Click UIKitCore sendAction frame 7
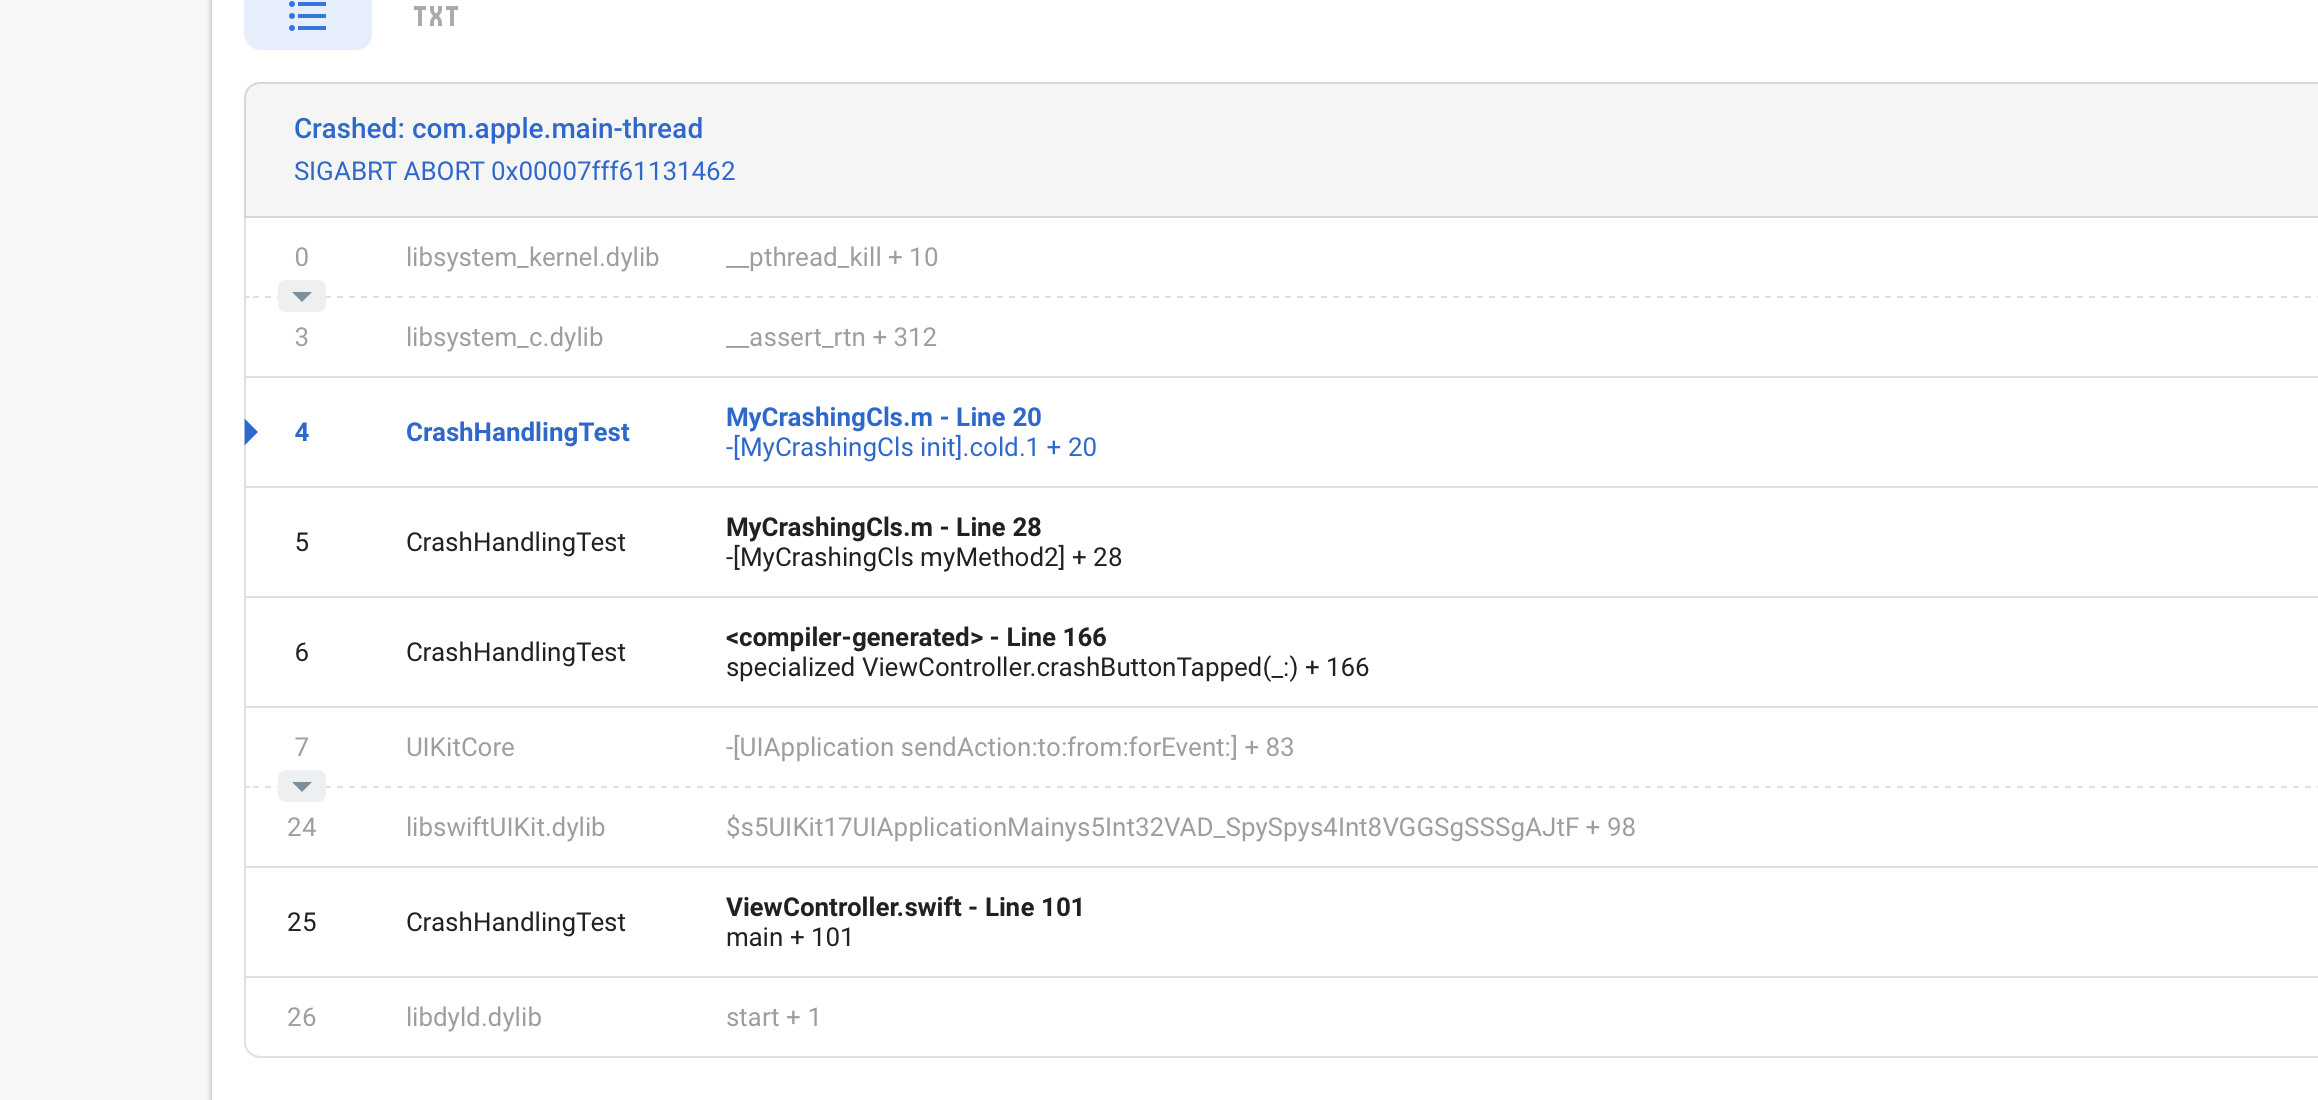2318x1100 pixels. pos(1009,747)
